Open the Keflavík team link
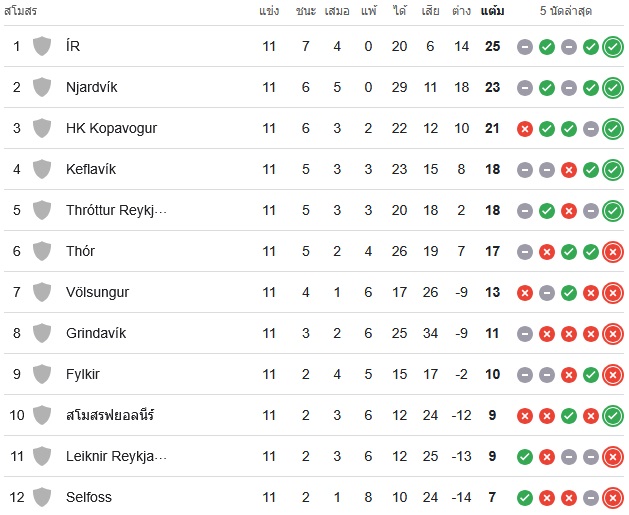The width and height of the screenshot is (629, 515). tap(91, 169)
